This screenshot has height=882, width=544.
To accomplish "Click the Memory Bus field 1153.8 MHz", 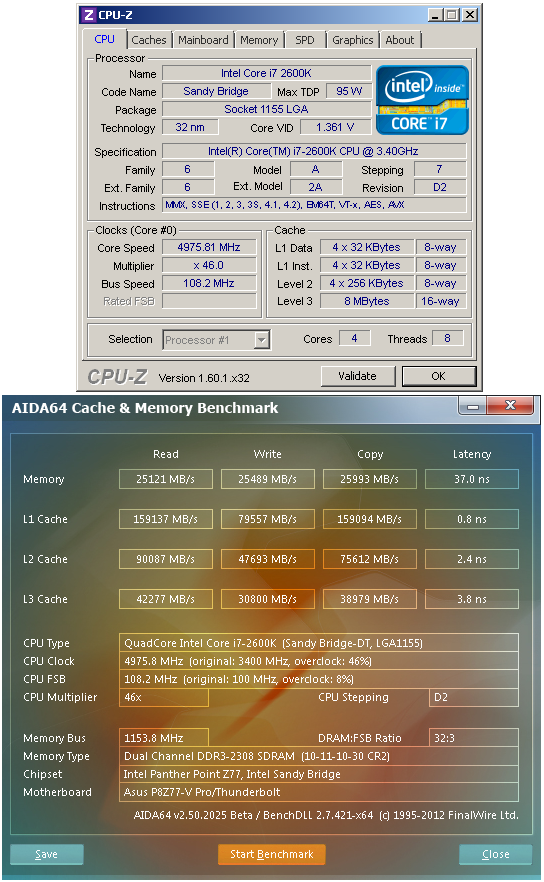I will coord(164,738).
